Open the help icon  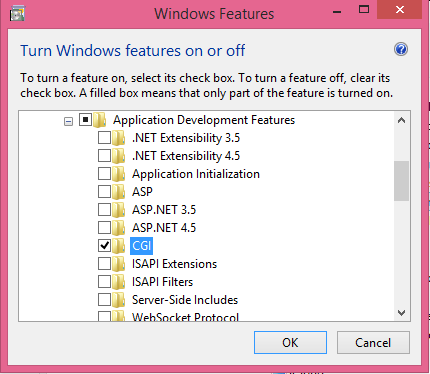[x=401, y=50]
